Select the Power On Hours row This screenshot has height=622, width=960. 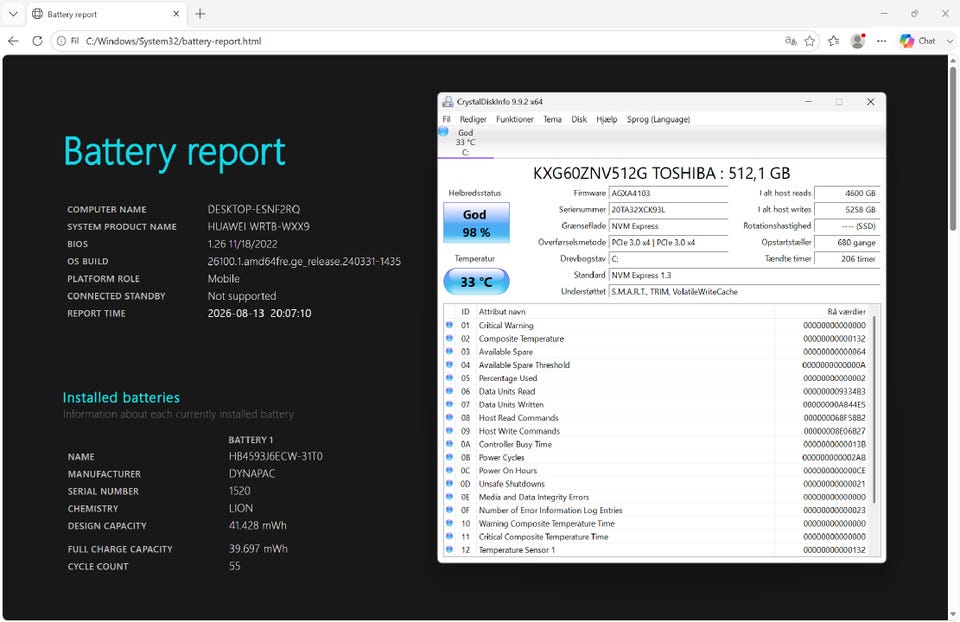pos(656,471)
